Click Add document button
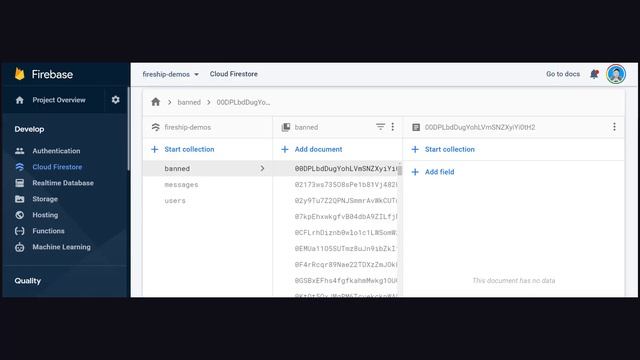The height and width of the screenshot is (360, 640). point(318,149)
